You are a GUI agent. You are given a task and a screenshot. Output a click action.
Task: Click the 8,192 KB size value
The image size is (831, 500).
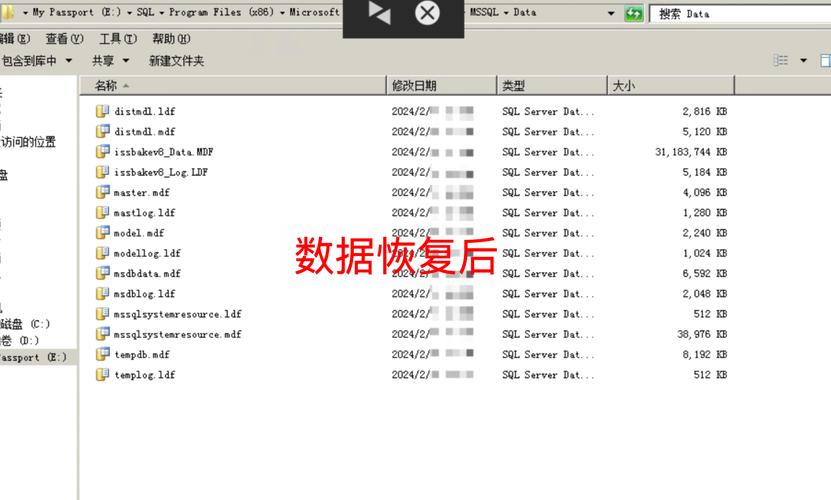(704, 355)
